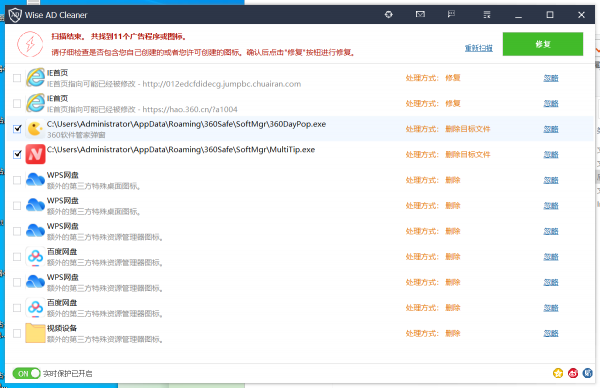Screen dimensions: 600x388
Task: Check the first IE首页 checkbox
Action: tap(17, 78)
